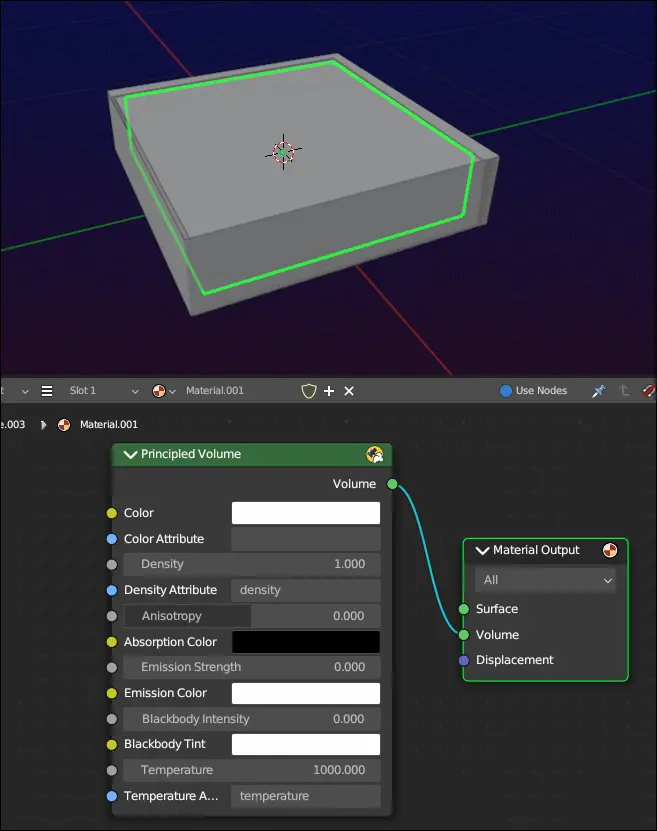Screen dimensions: 657x831
Task: Open the All target dropdown
Action: coord(545,580)
